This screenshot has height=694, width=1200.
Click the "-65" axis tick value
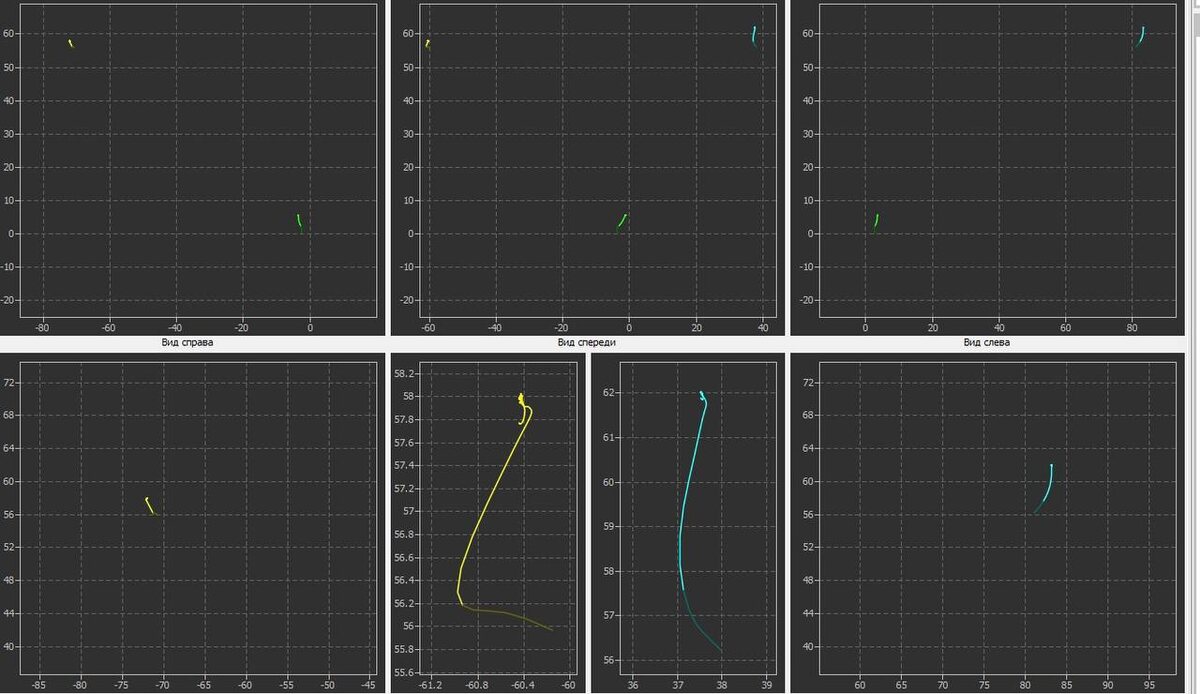coord(204,685)
